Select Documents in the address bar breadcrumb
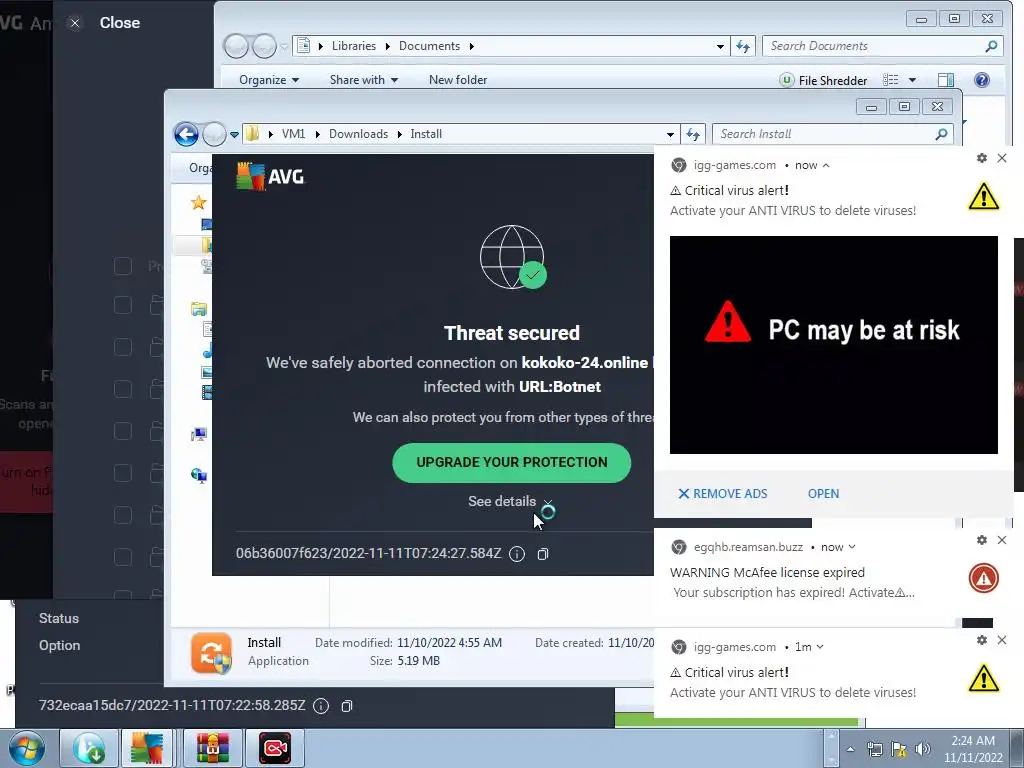 tap(429, 46)
